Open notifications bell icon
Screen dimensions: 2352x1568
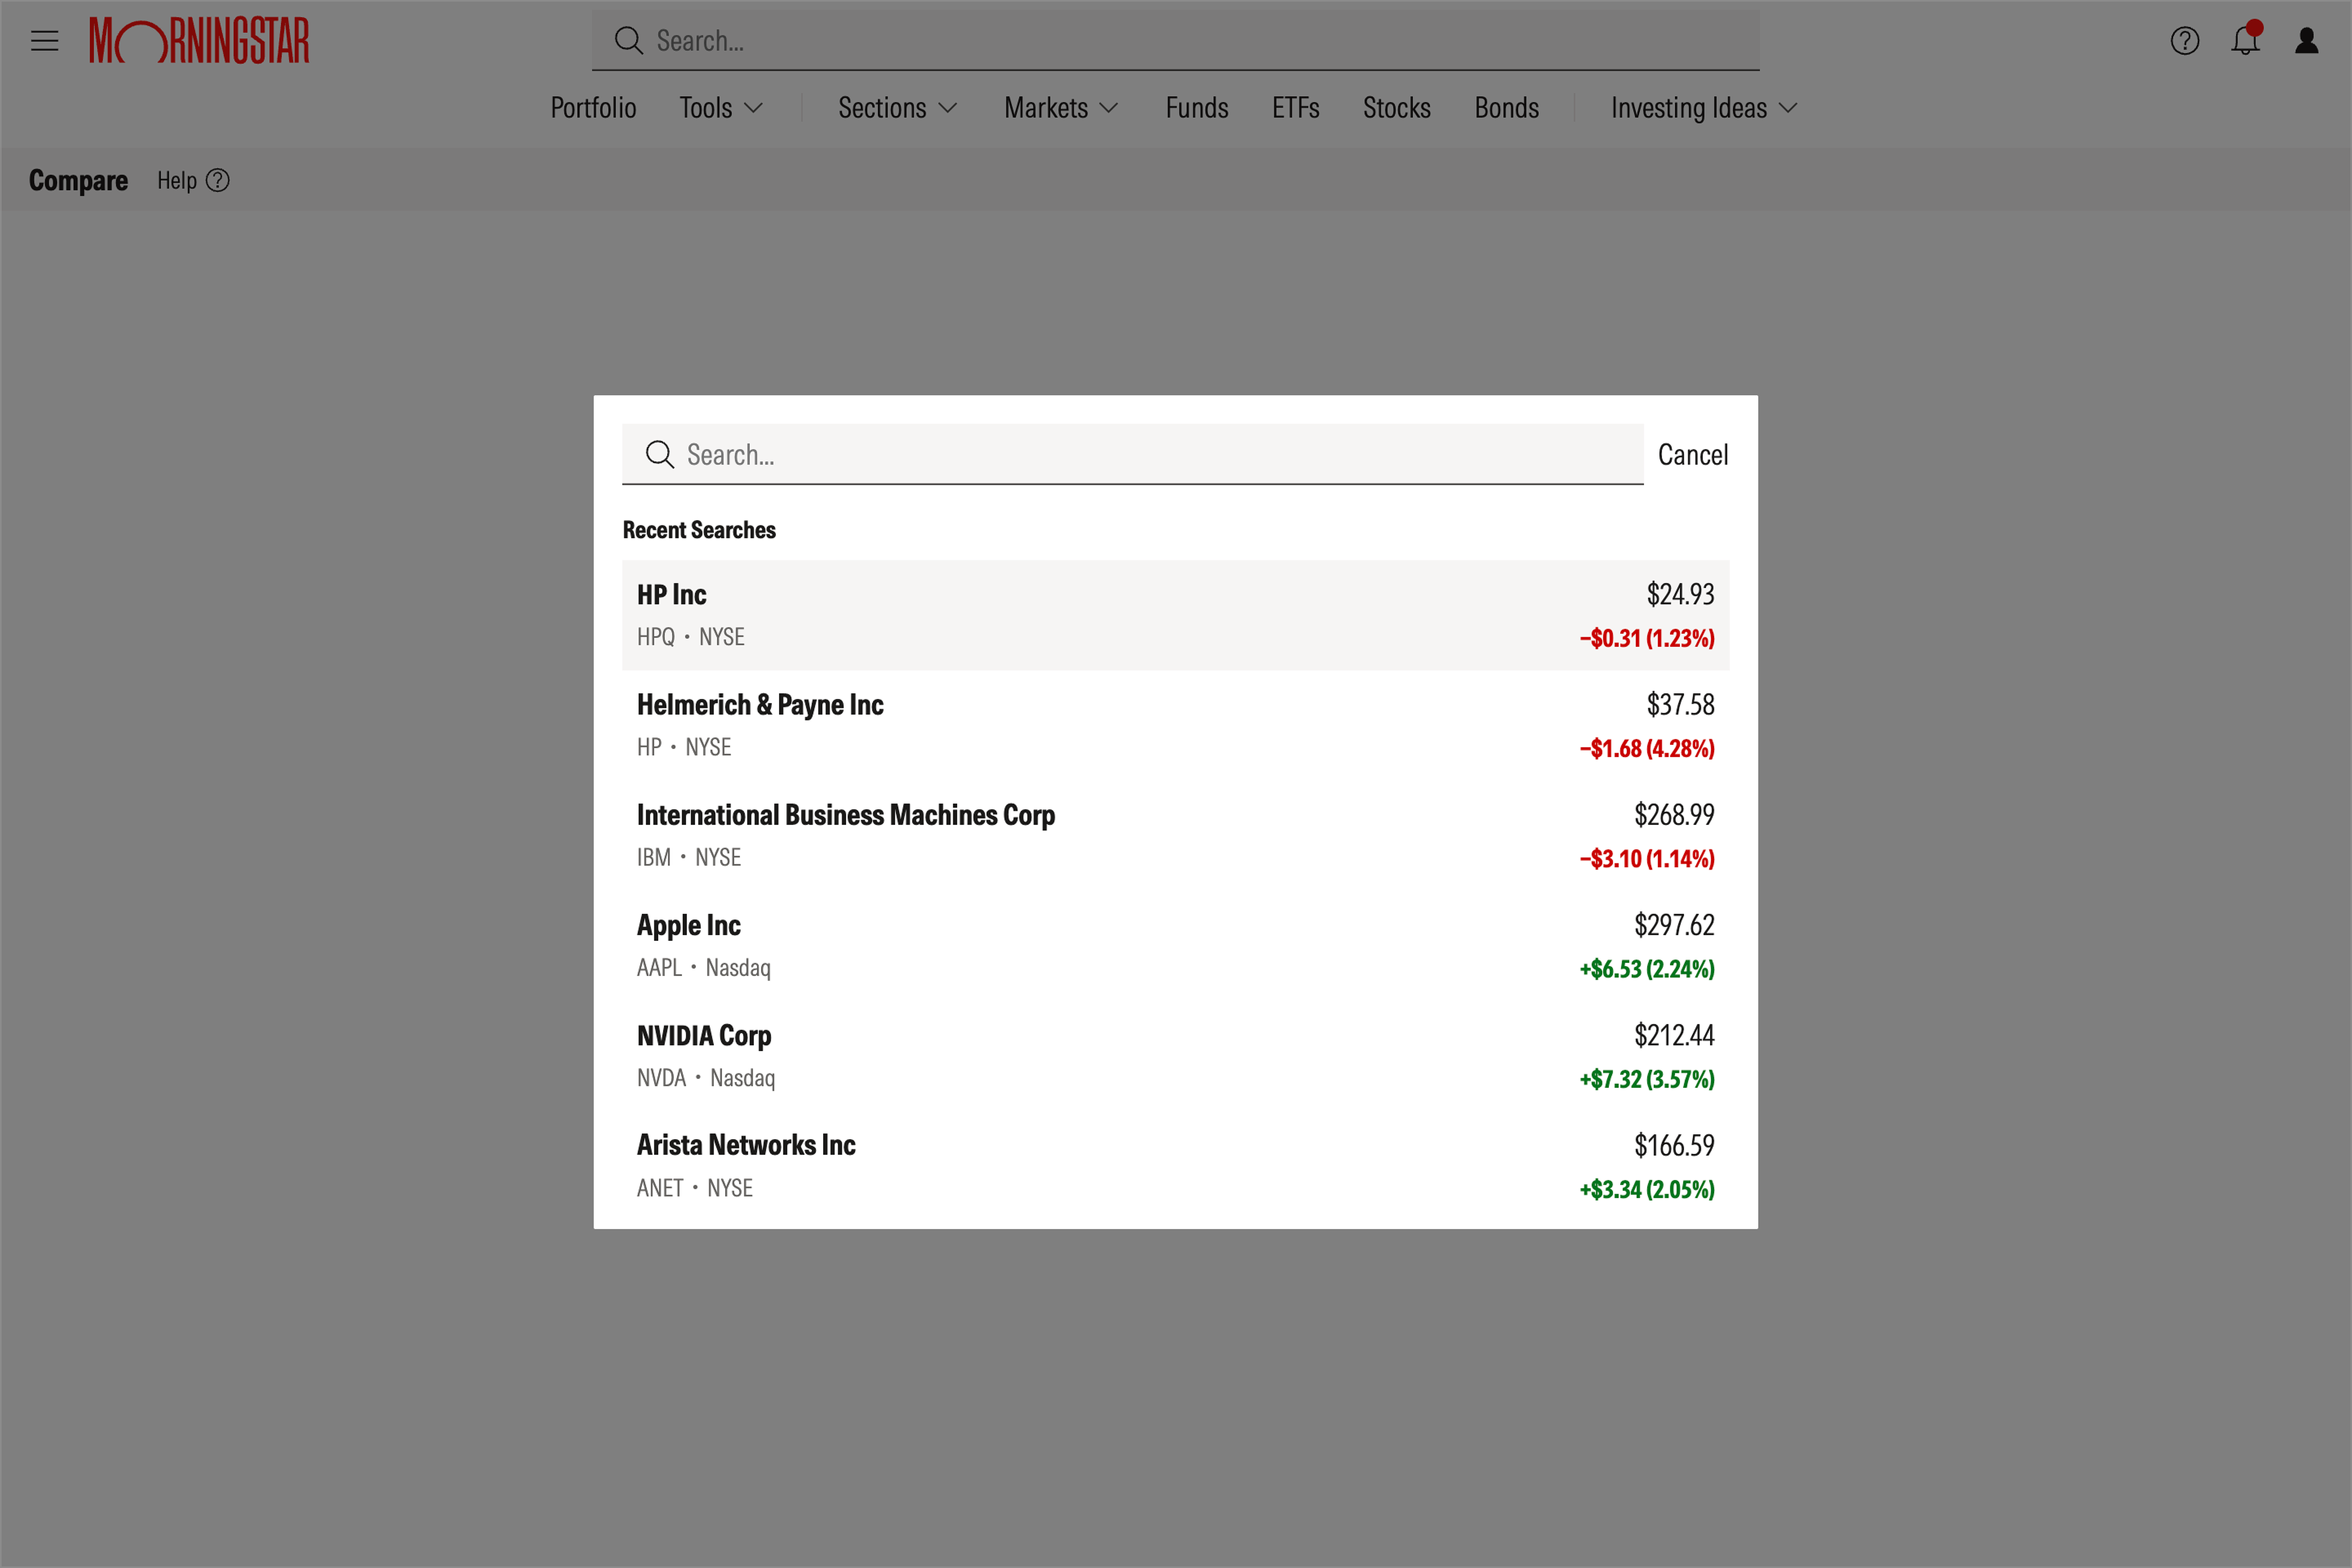(2246, 39)
